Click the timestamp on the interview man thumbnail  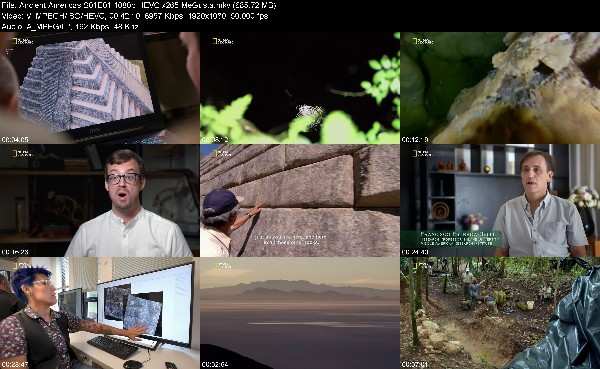415,252
